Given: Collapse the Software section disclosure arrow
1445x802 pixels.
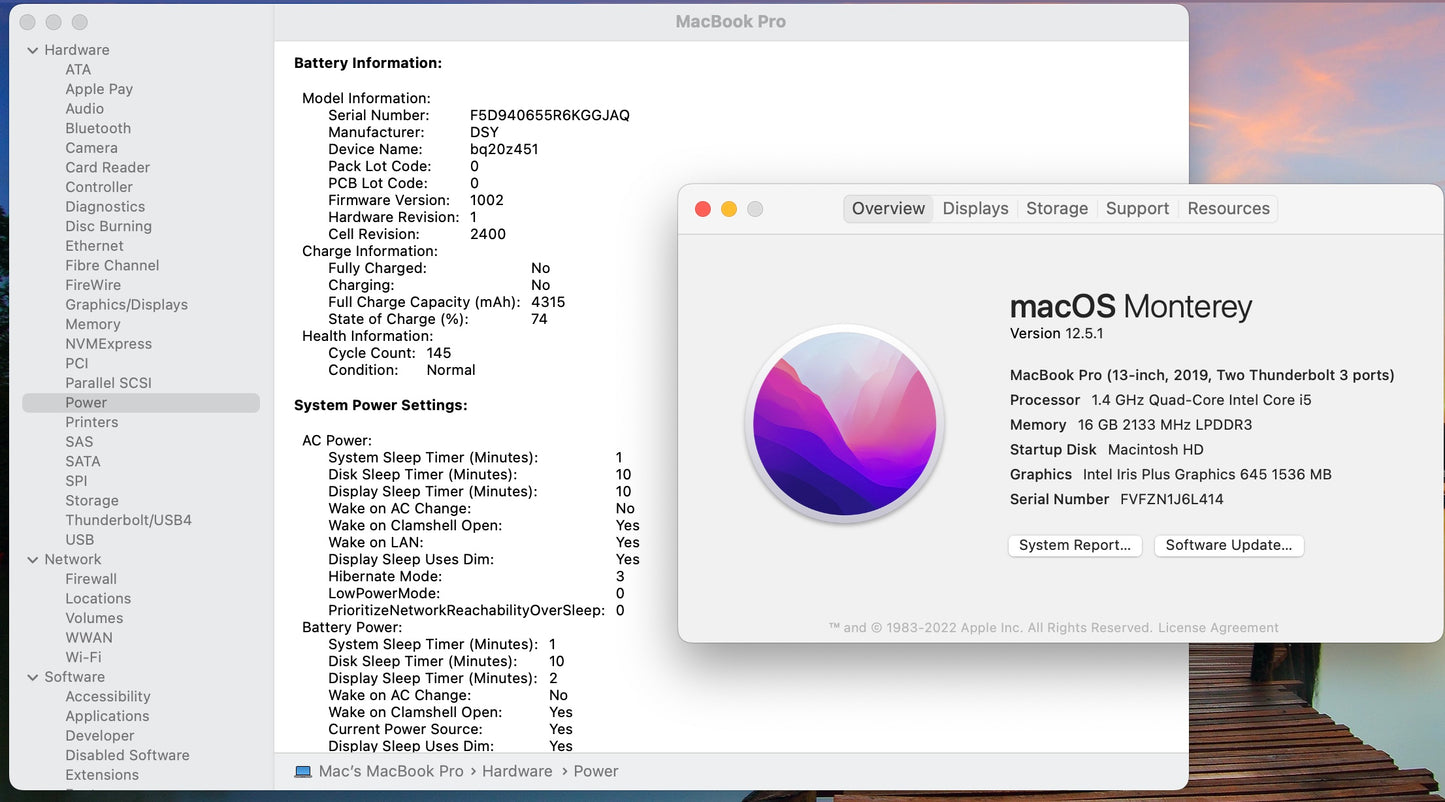Looking at the screenshot, I should tap(33, 677).
